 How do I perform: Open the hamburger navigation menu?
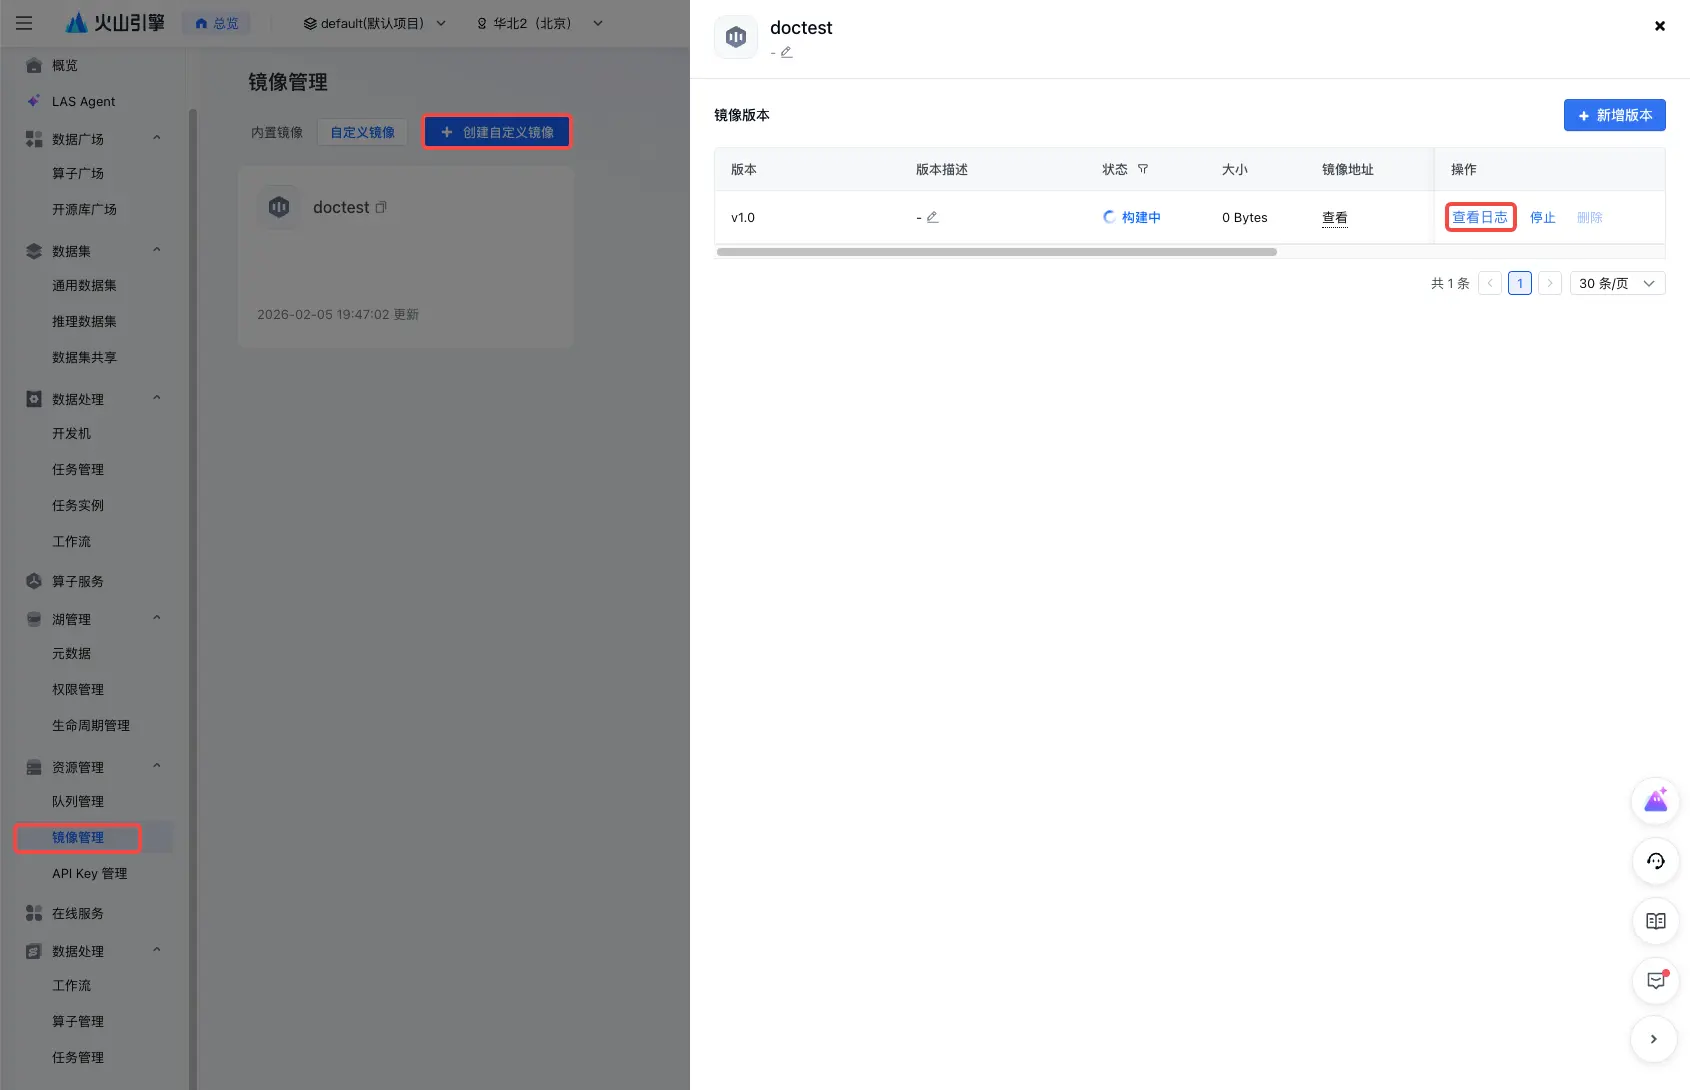click(x=24, y=23)
